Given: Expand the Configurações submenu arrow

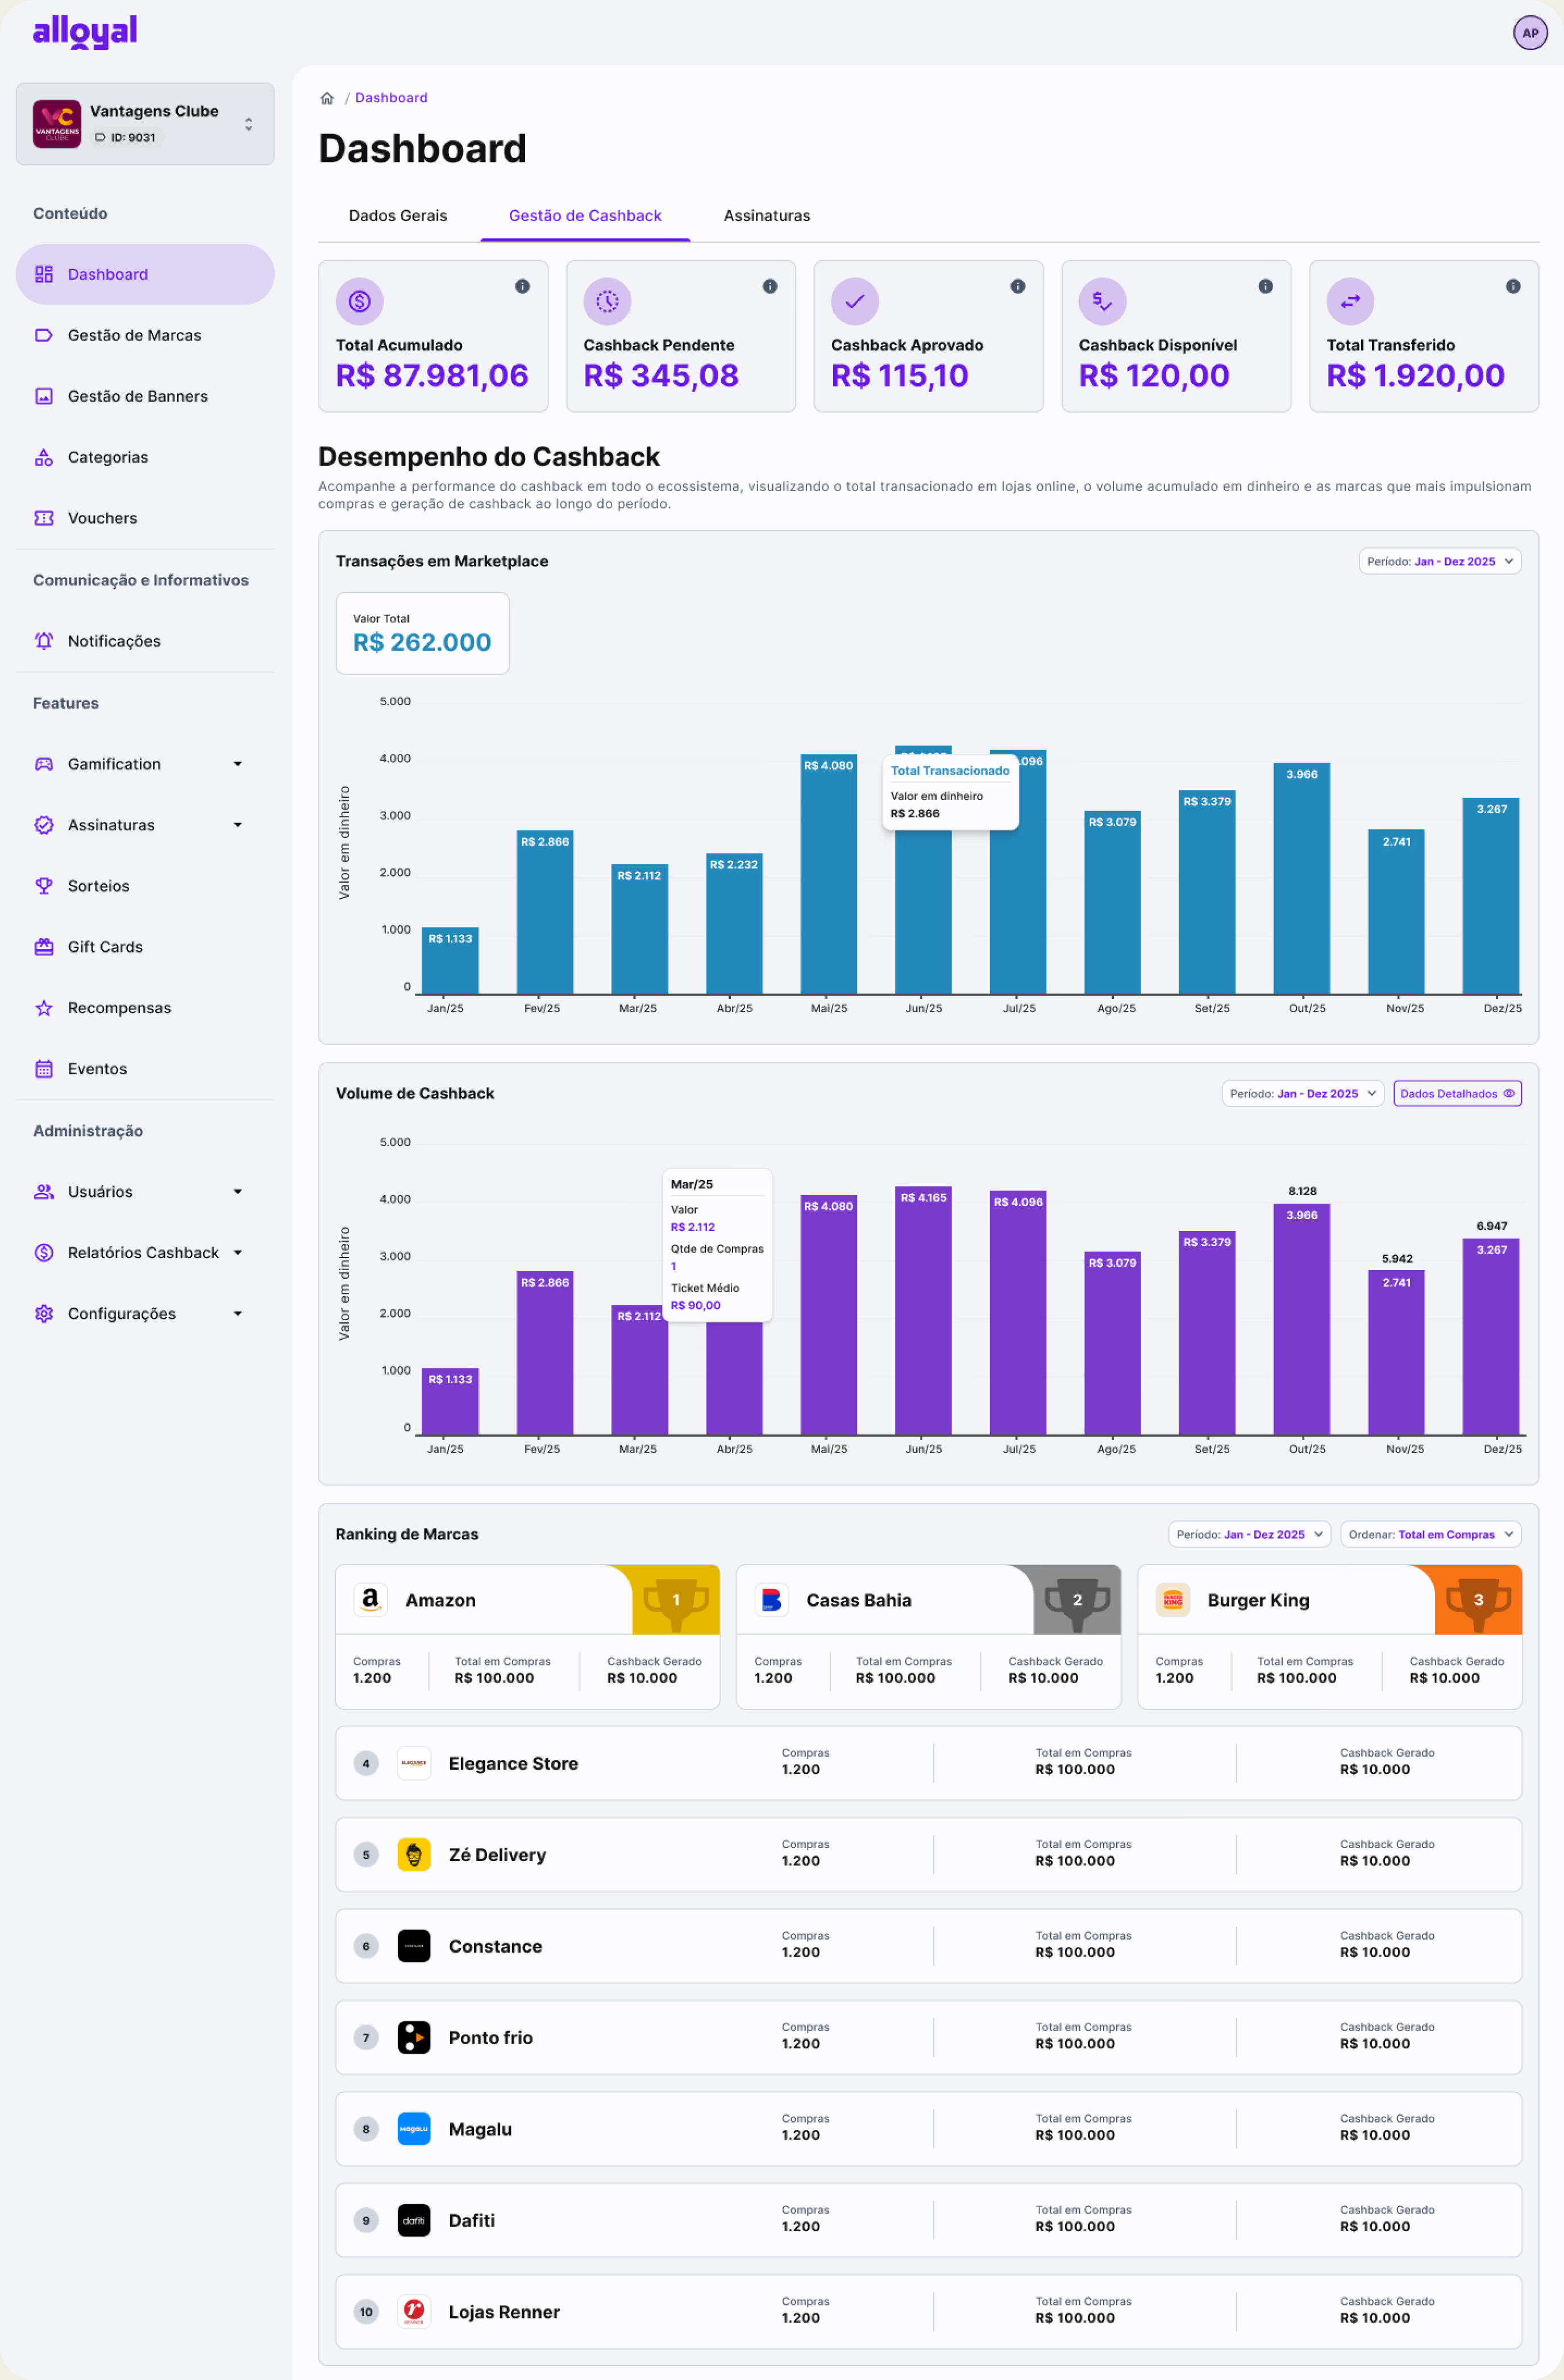Looking at the screenshot, I should pyautogui.click(x=238, y=1314).
